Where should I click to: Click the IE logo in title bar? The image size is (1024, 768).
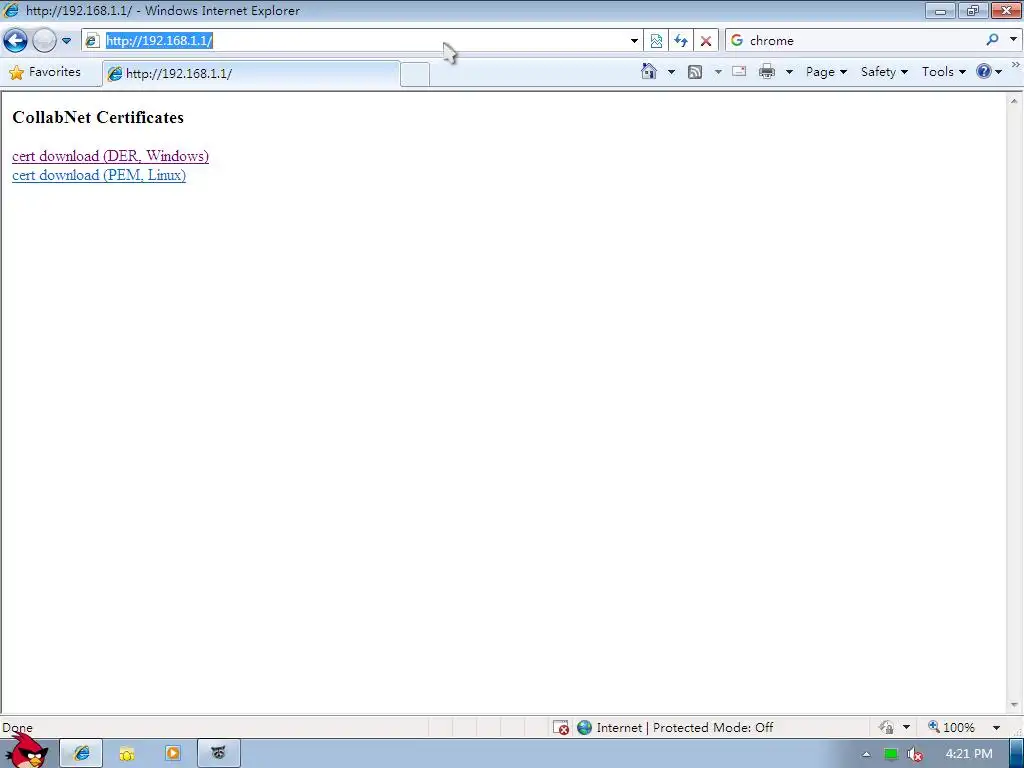(11, 10)
